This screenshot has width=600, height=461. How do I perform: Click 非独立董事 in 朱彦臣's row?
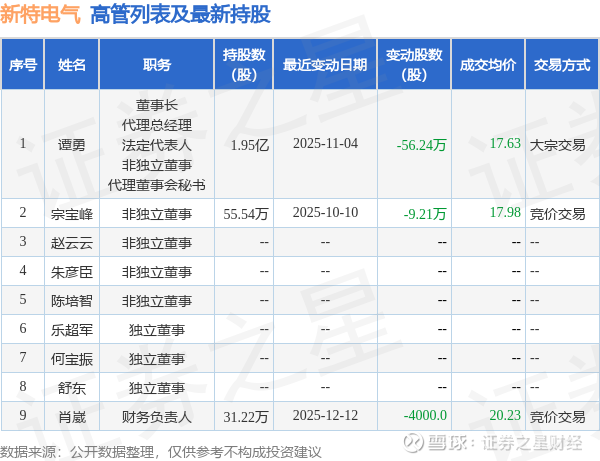click(x=157, y=272)
